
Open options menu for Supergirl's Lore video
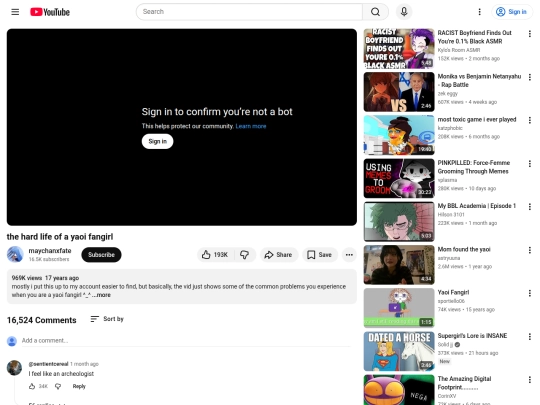[530, 336]
